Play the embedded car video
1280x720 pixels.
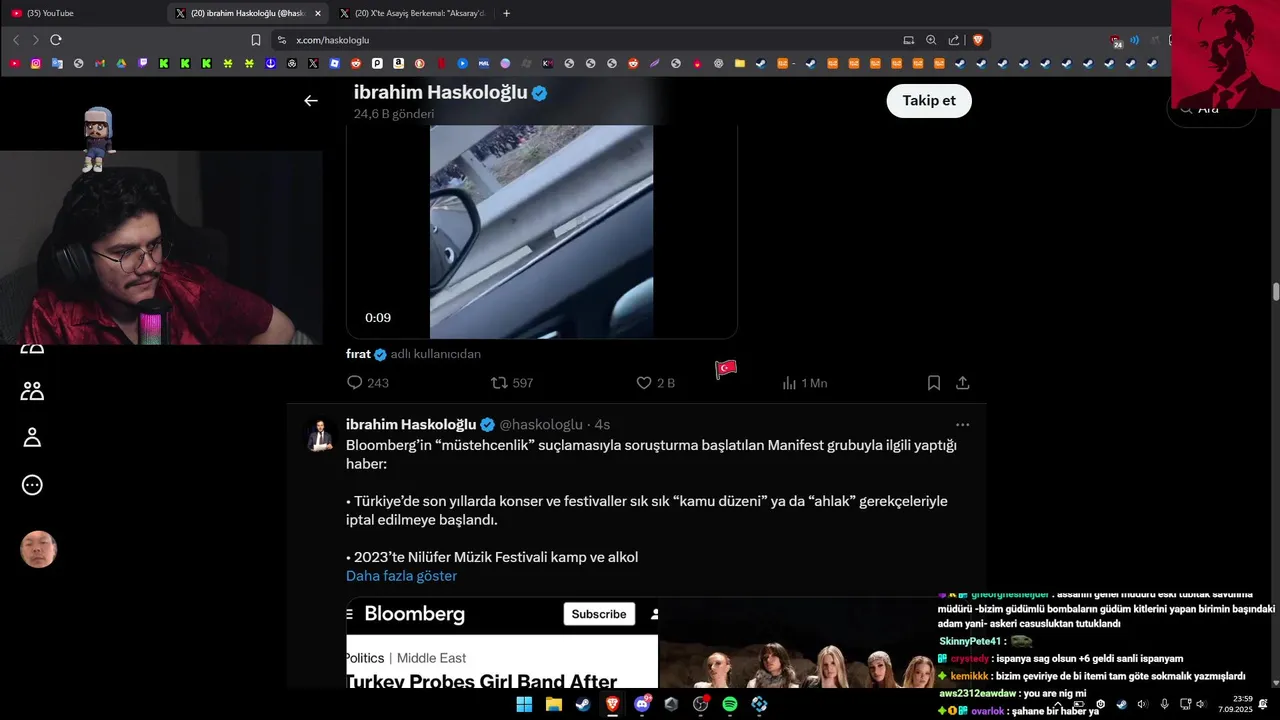coord(541,232)
